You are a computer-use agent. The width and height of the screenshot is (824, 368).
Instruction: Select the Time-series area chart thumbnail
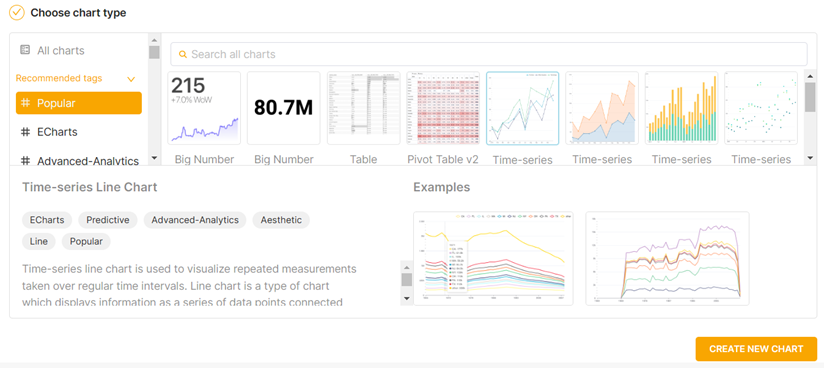tap(602, 108)
